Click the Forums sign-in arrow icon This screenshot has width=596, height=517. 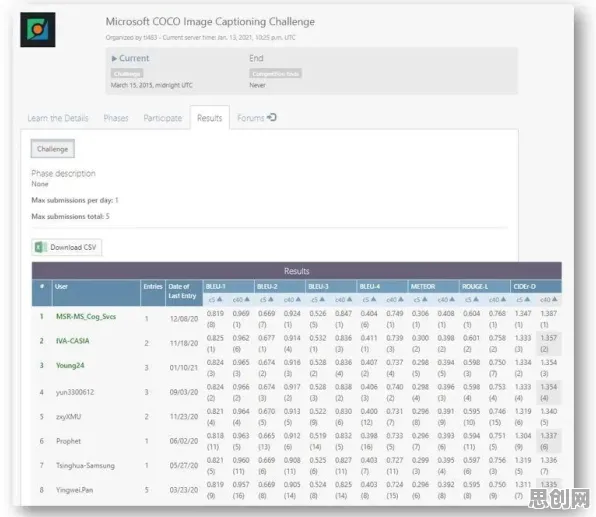click(272, 117)
